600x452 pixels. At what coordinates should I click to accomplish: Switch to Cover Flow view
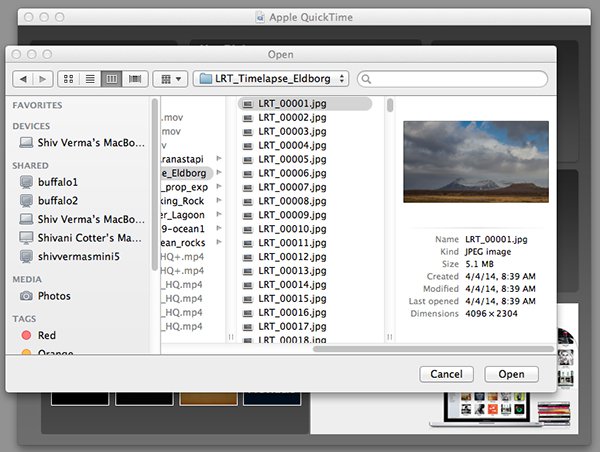click(x=135, y=78)
